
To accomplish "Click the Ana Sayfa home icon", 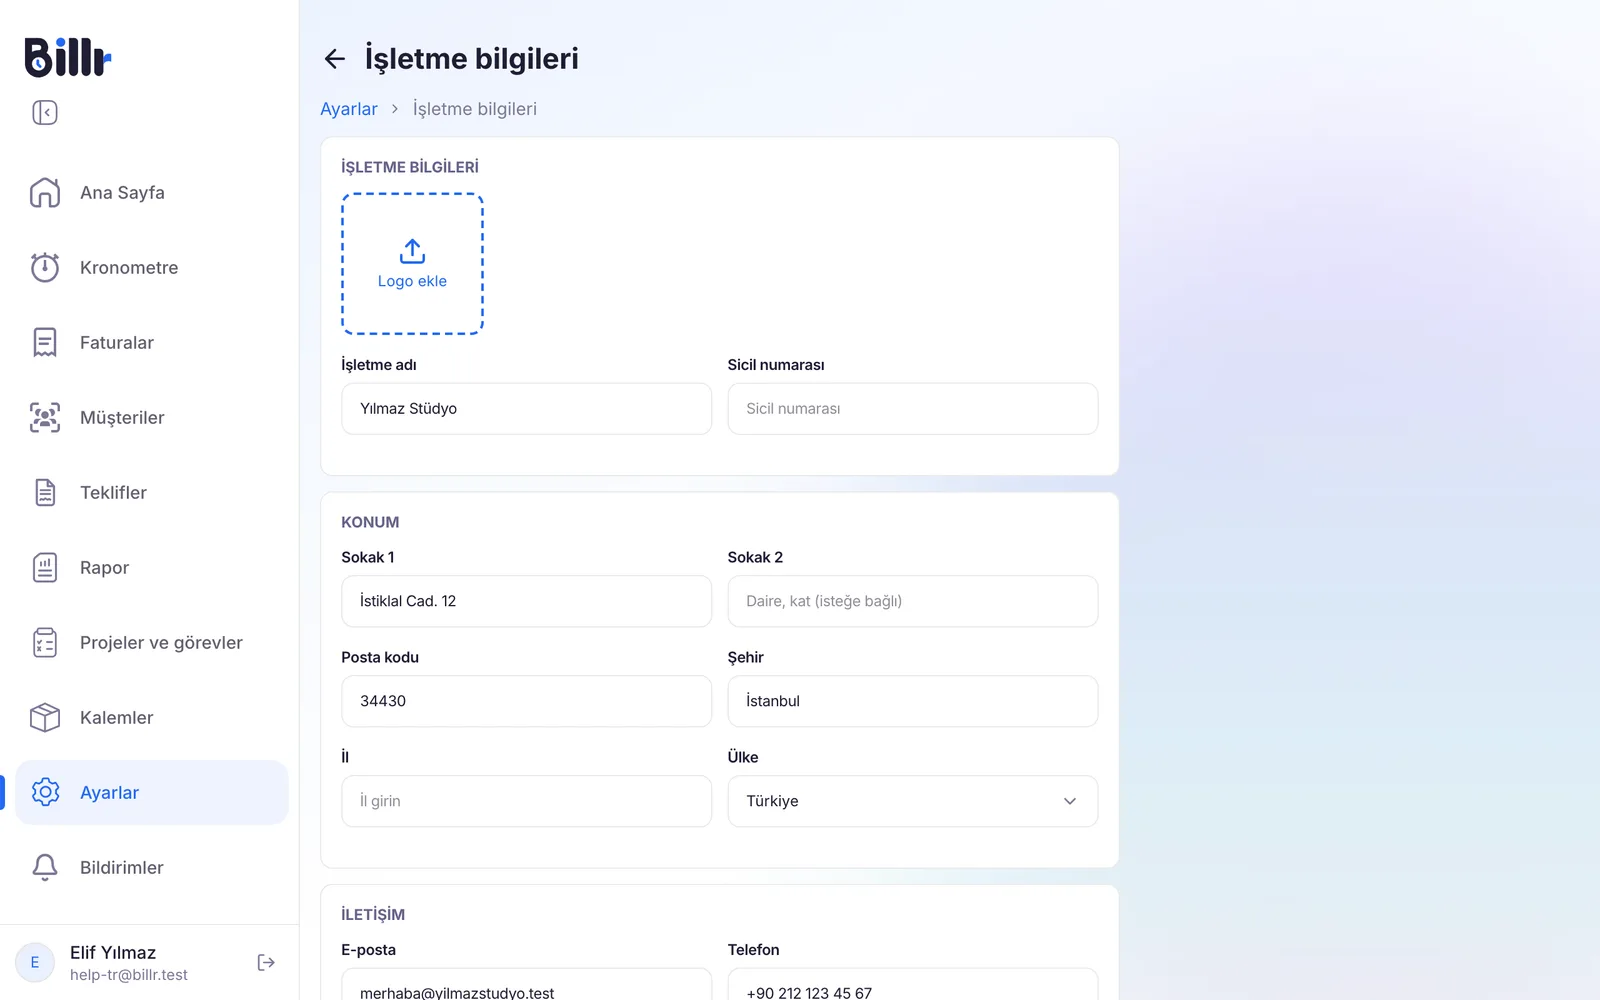I will (x=45, y=192).
